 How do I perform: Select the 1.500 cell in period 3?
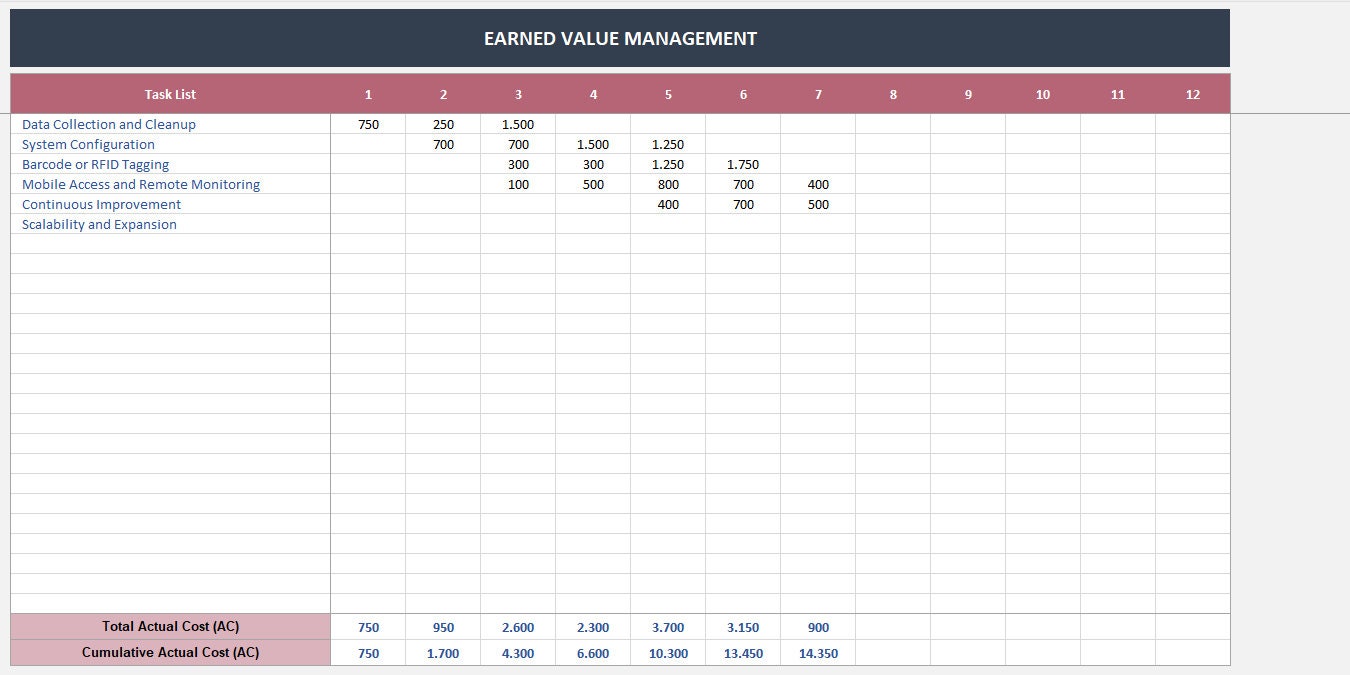click(518, 124)
